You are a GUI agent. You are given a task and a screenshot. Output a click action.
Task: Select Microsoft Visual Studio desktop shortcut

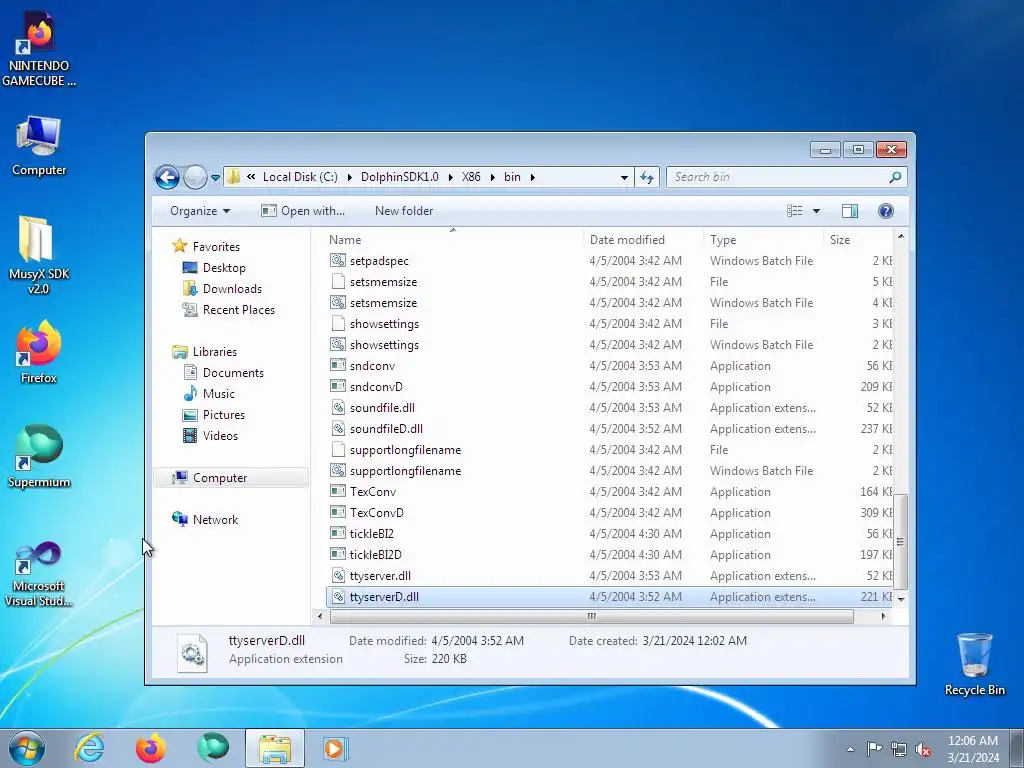click(39, 575)
